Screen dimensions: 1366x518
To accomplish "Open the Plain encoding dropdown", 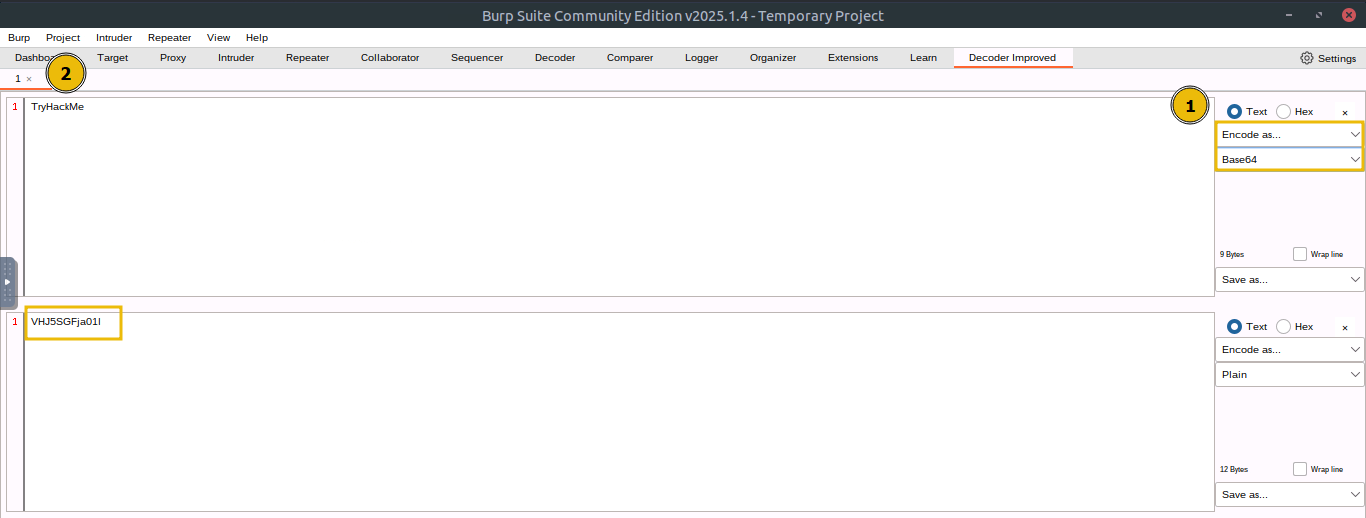I will (x=1290, y=375).
